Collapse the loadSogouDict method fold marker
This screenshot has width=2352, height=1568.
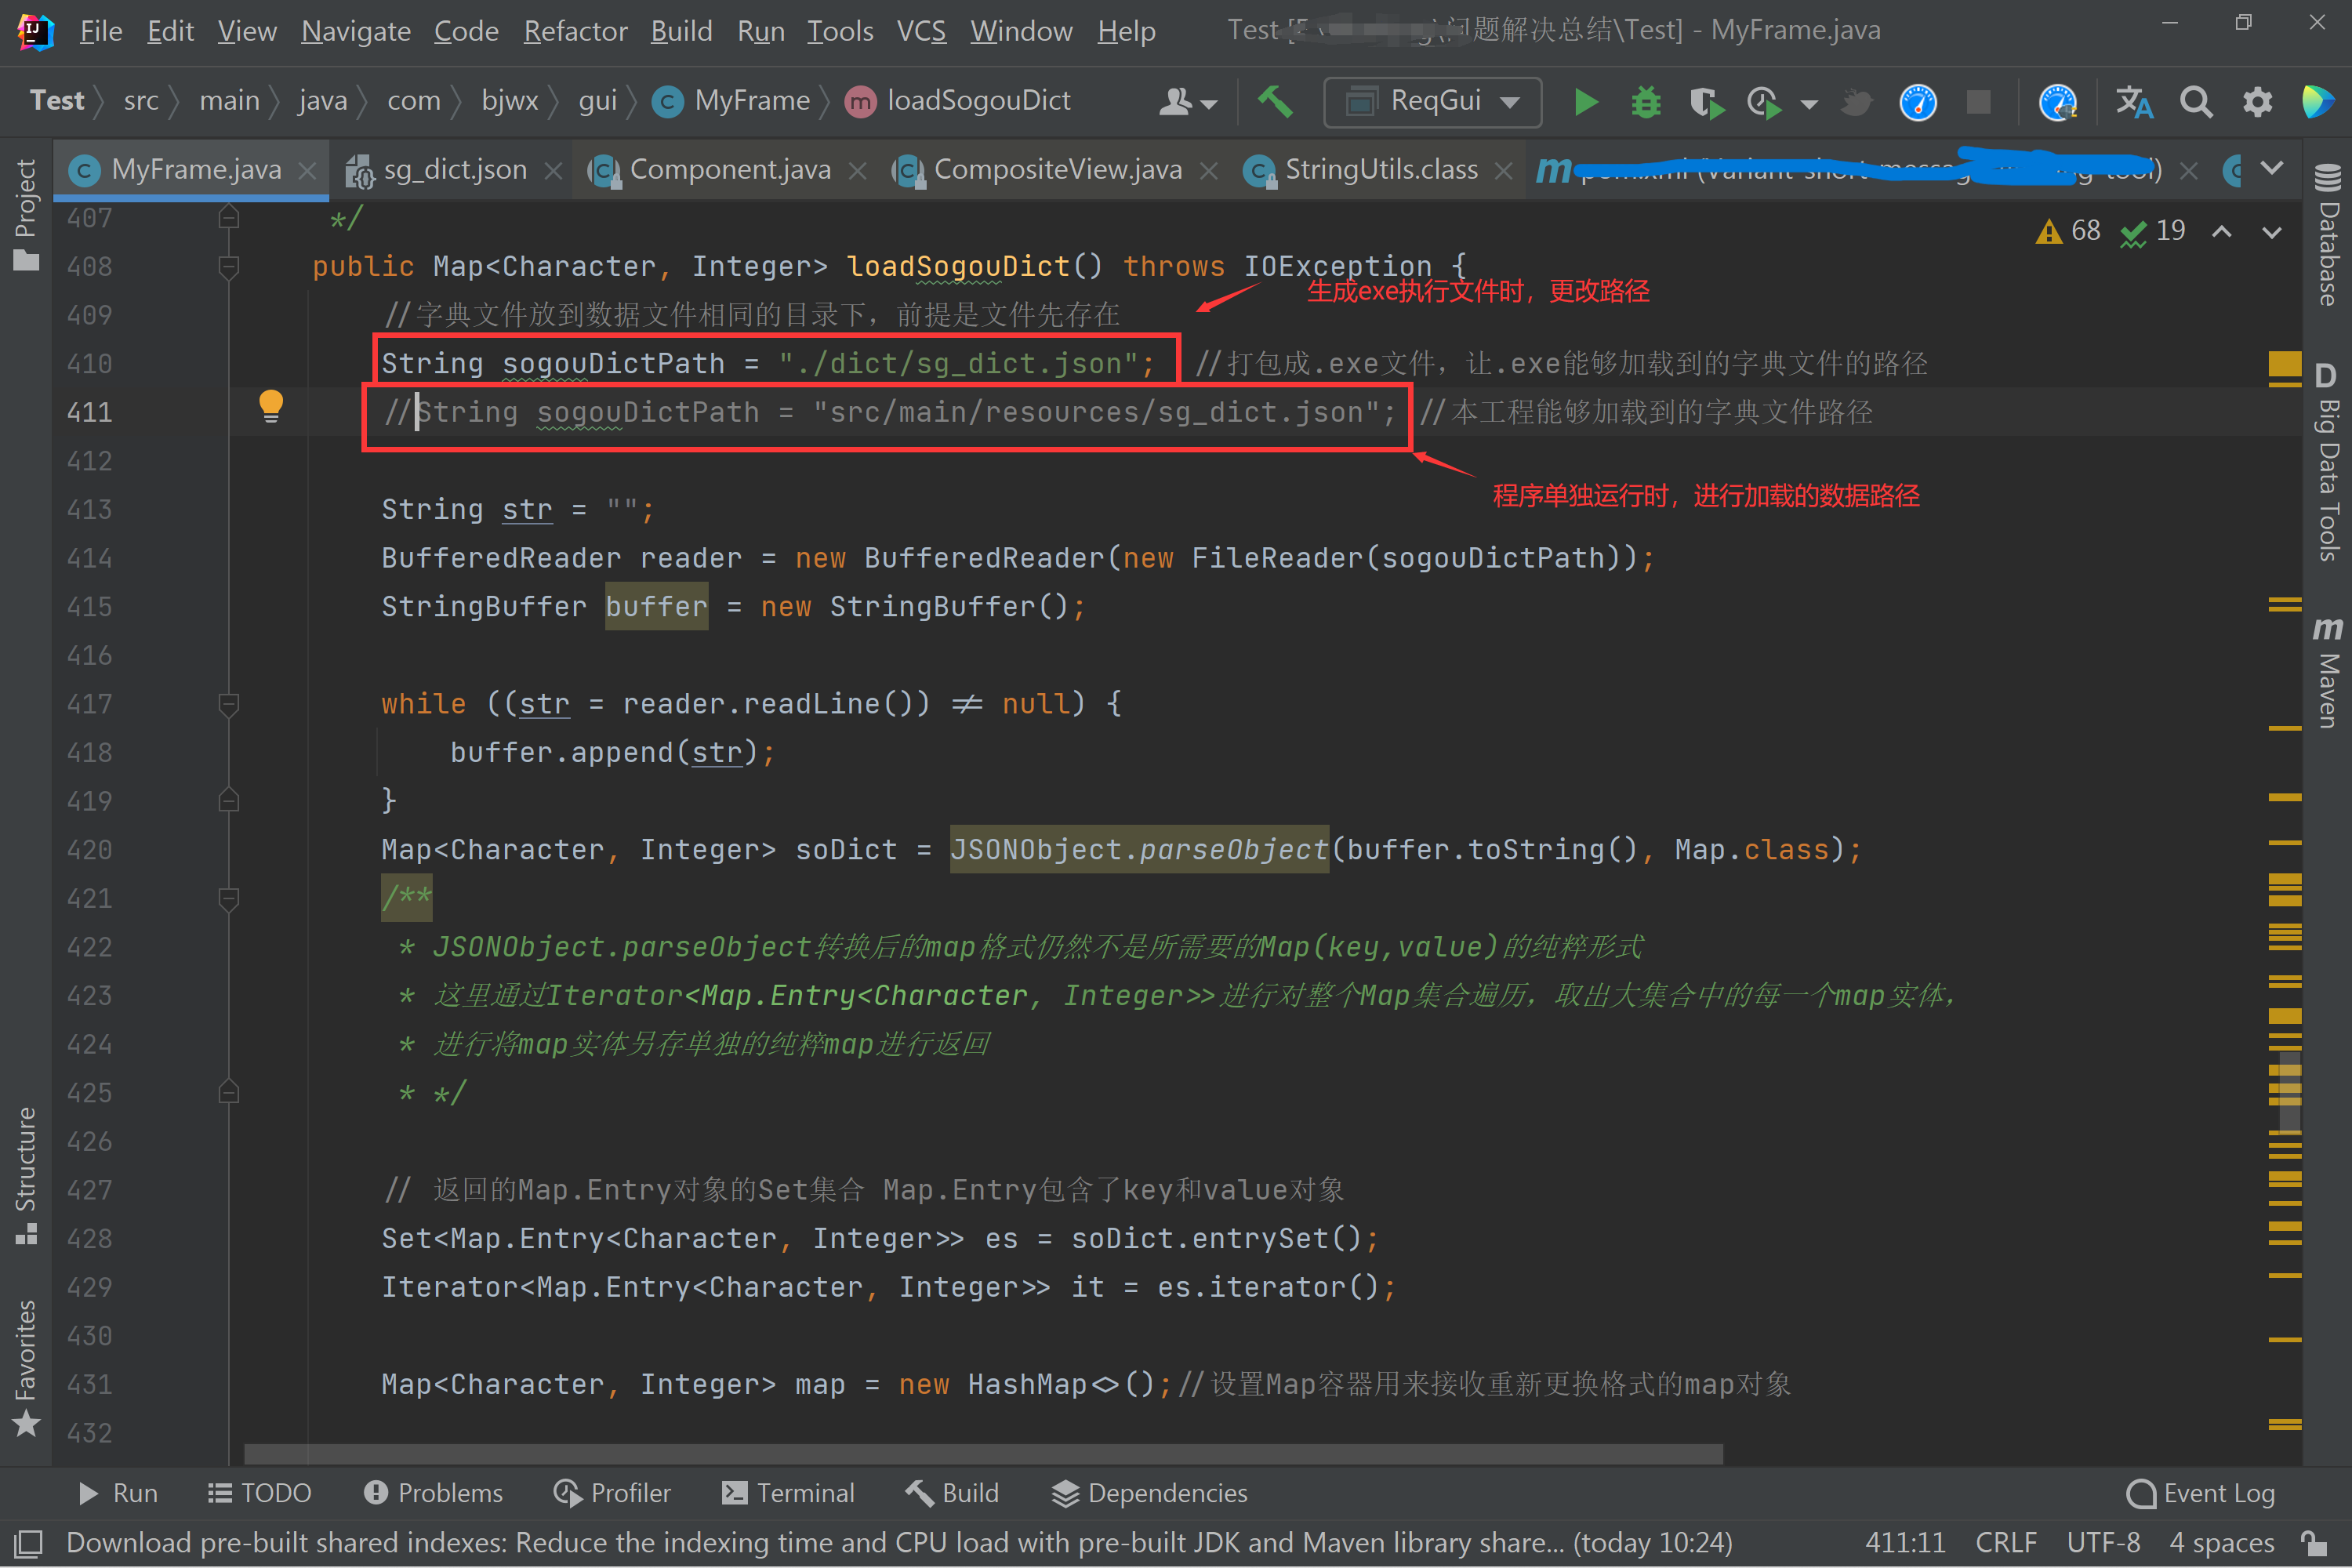[228, 267]
